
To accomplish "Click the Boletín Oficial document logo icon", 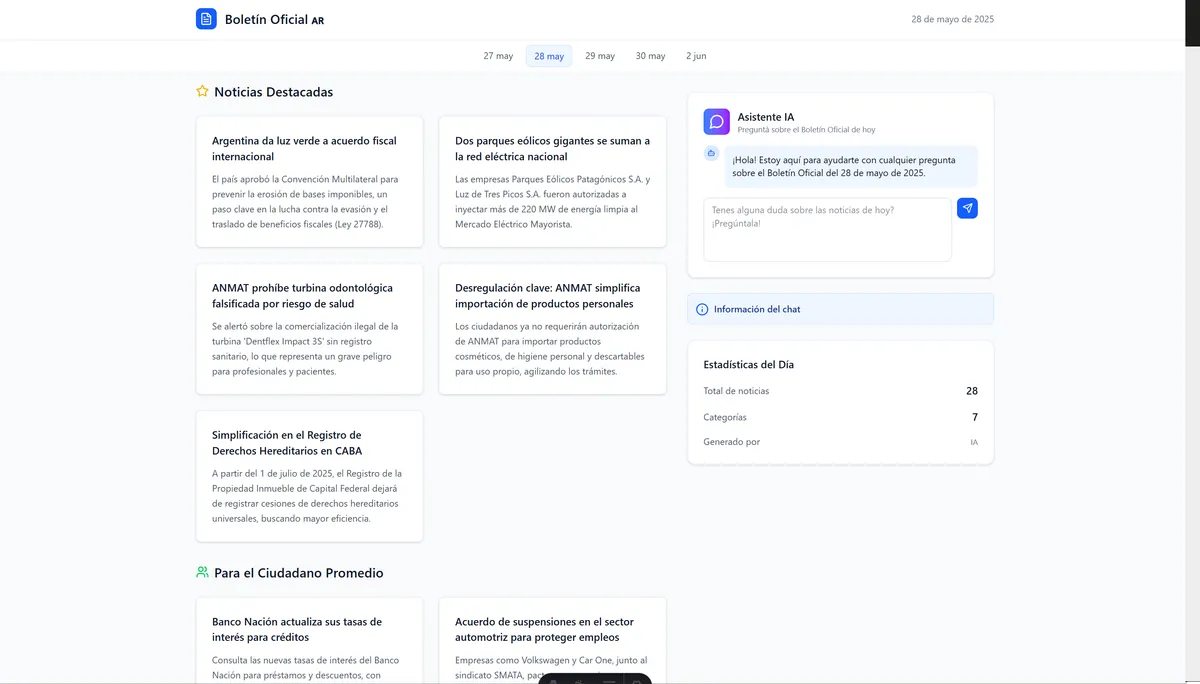I will coord(206,19).
